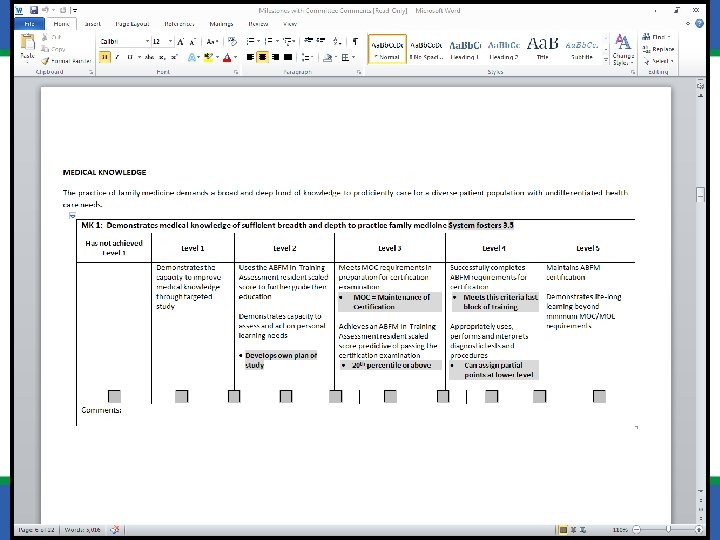
Task: Check the box centered under Level 4
Action: click(492, 396)
